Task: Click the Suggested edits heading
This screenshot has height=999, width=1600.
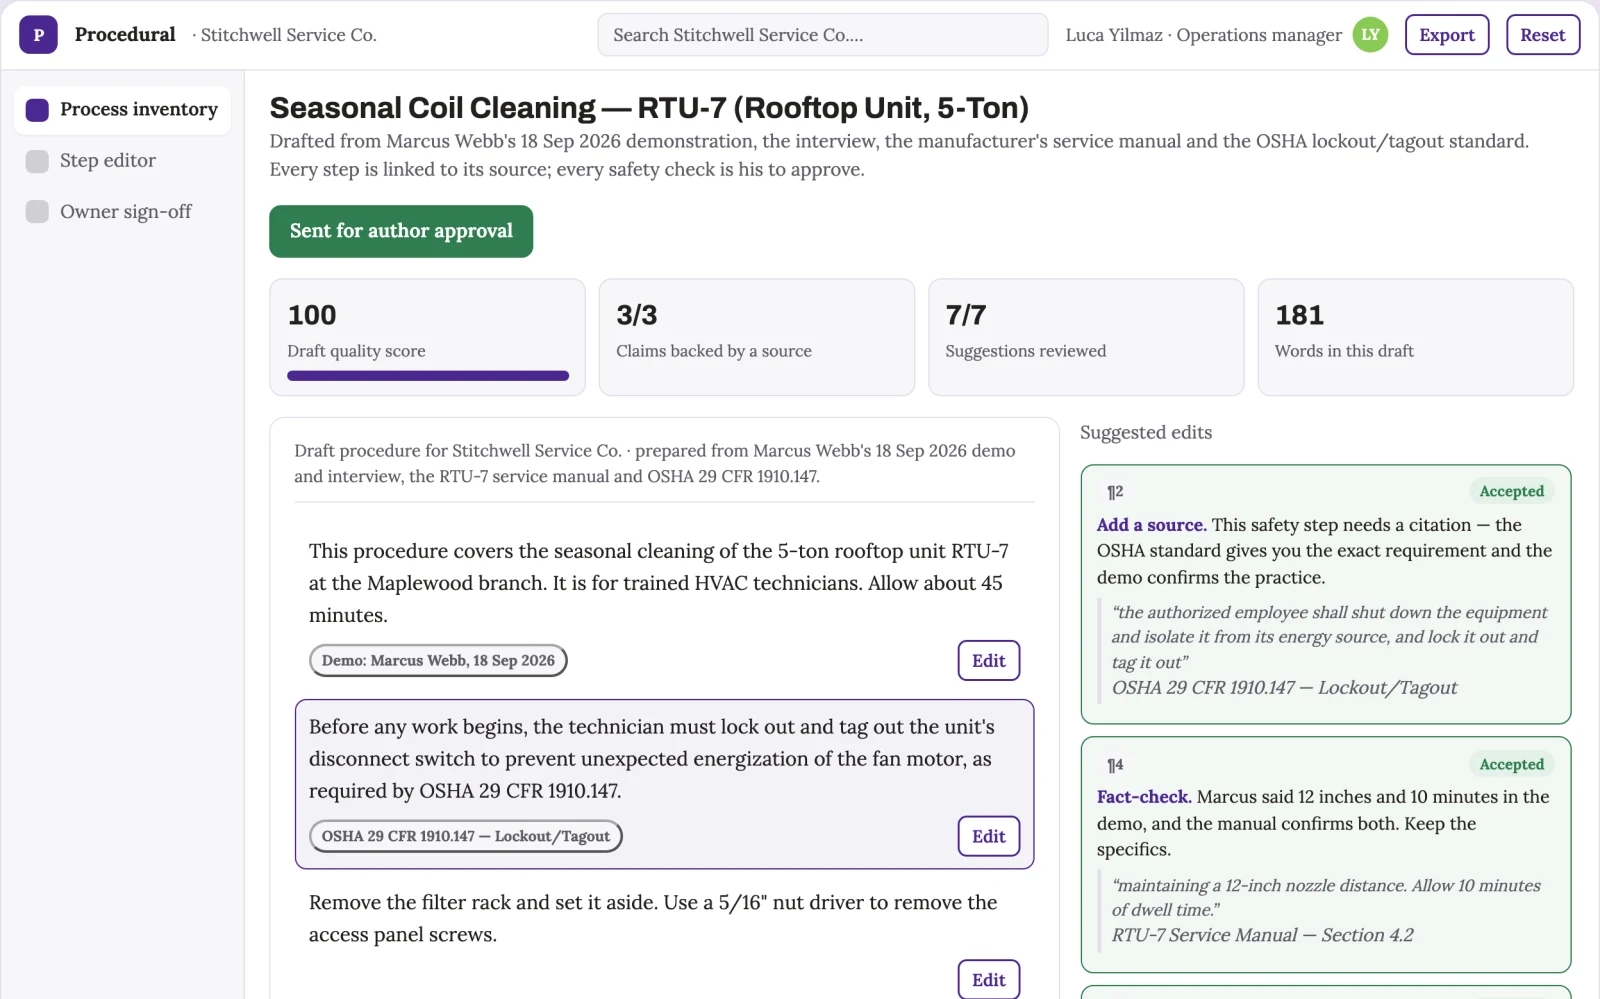Action: point(1146,433)
